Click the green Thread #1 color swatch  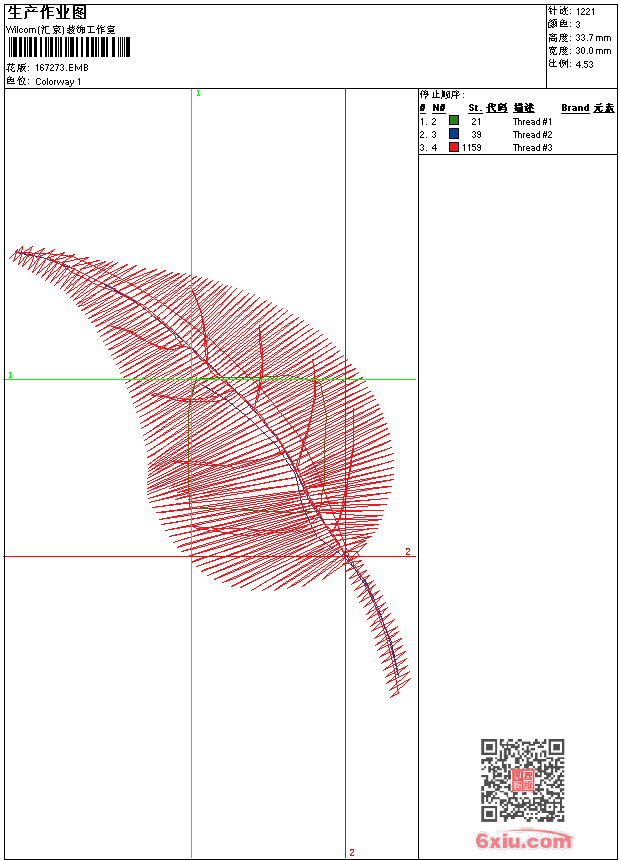tap(454, 121)
